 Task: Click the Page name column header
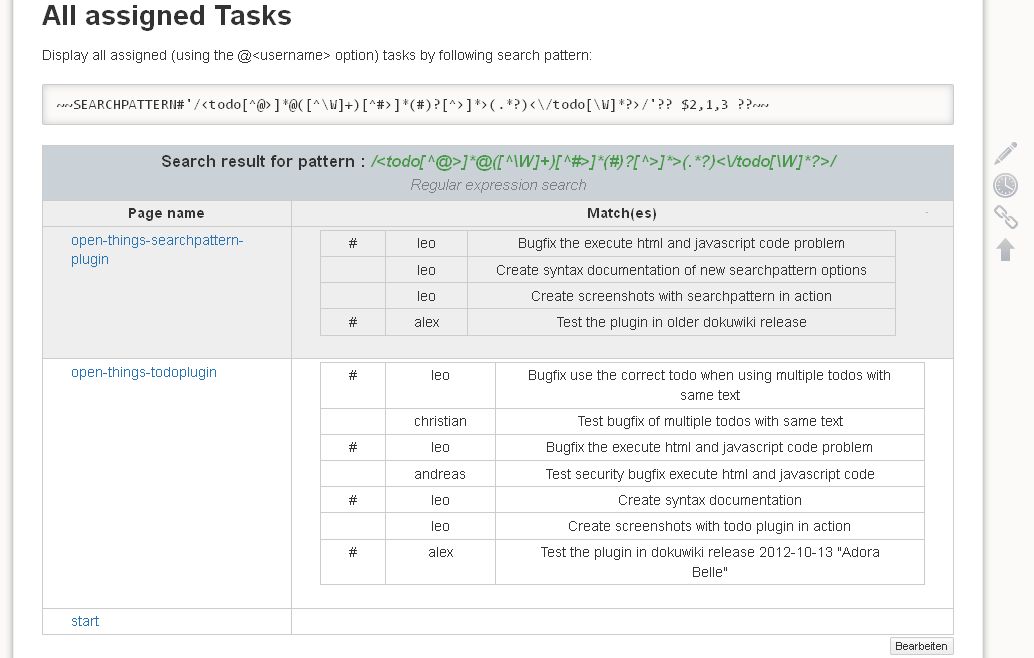166,213
